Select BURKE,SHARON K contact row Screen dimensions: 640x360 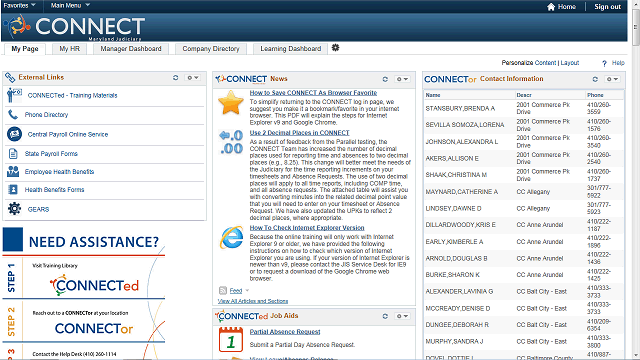(x=524, y=275)
